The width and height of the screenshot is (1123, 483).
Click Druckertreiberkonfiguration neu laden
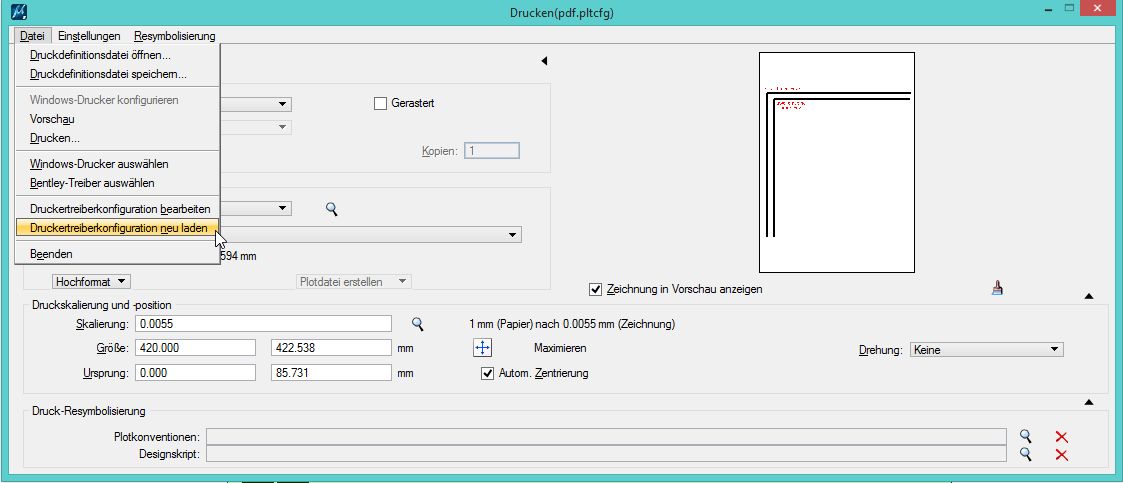point(117,228)
